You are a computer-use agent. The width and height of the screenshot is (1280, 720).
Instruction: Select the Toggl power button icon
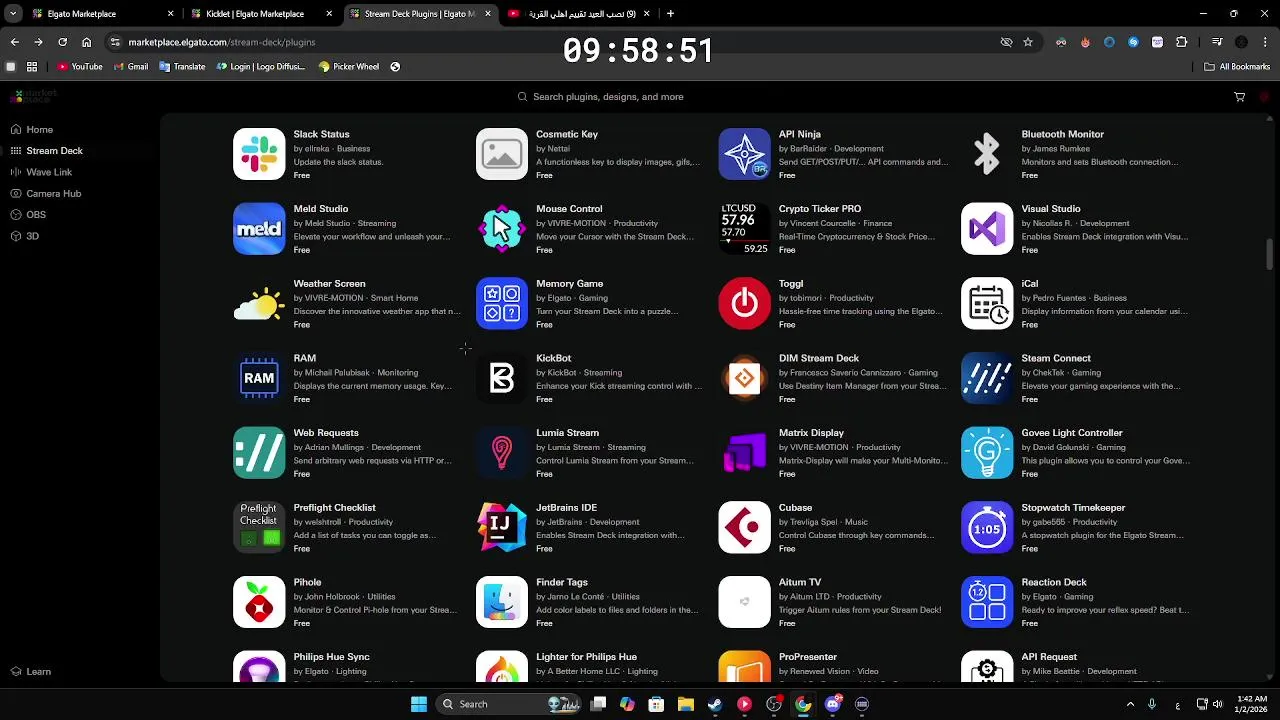tap(744, 303)
